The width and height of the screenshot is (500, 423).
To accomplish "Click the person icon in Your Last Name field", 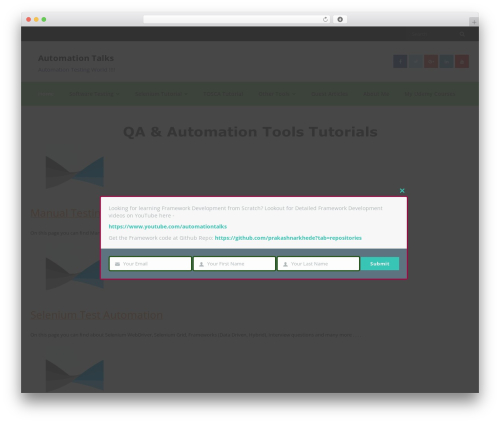I will coord(285,264).
